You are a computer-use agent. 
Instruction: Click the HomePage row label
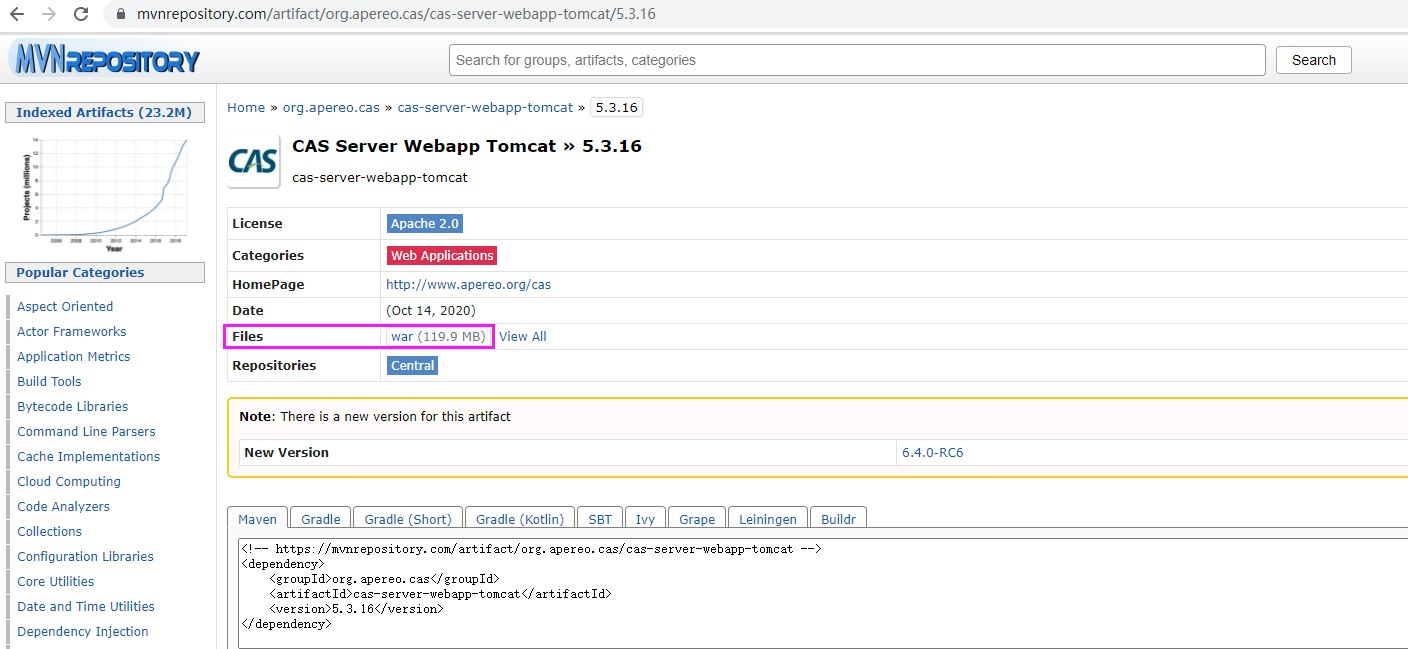(268, 285)
